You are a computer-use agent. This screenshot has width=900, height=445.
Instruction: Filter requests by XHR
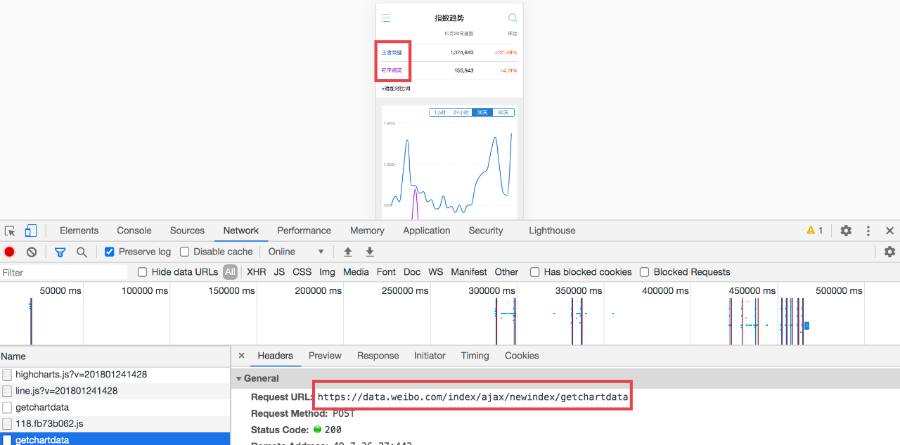[x=257, y=272]
